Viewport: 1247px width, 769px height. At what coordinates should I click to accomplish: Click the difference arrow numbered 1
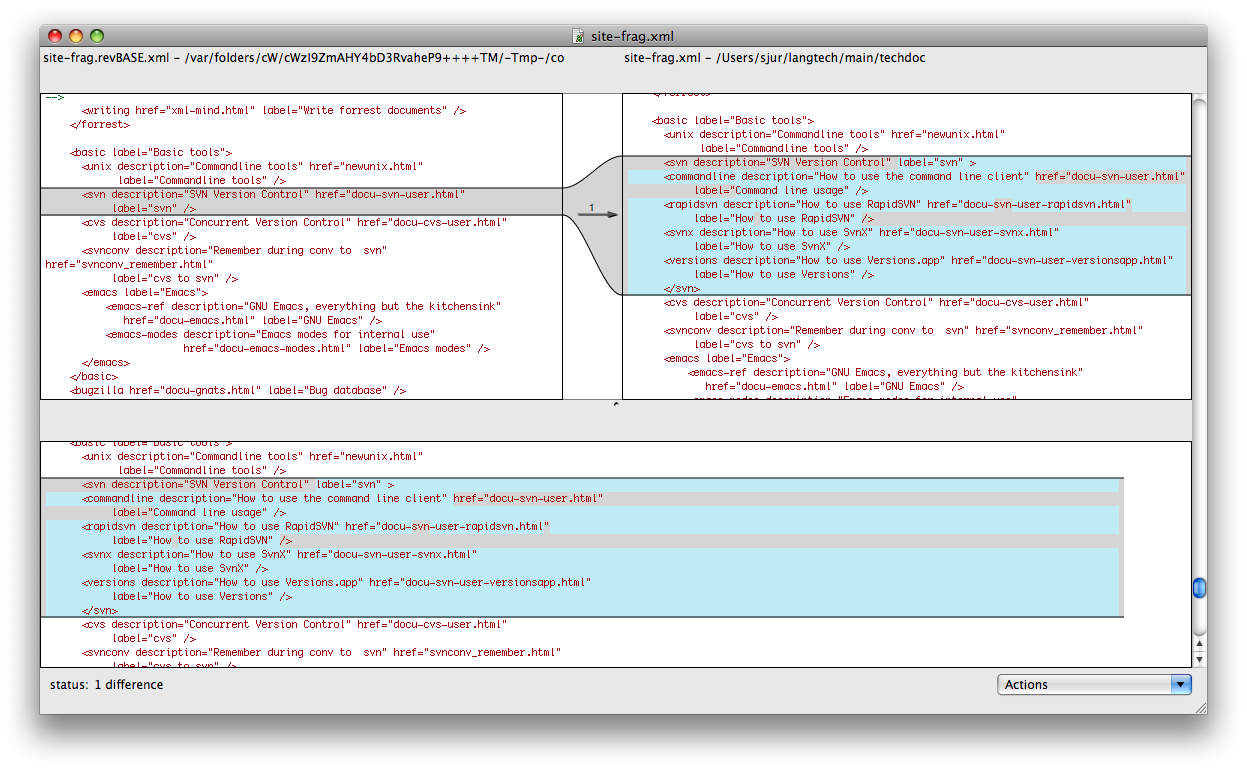click(598, 213)
